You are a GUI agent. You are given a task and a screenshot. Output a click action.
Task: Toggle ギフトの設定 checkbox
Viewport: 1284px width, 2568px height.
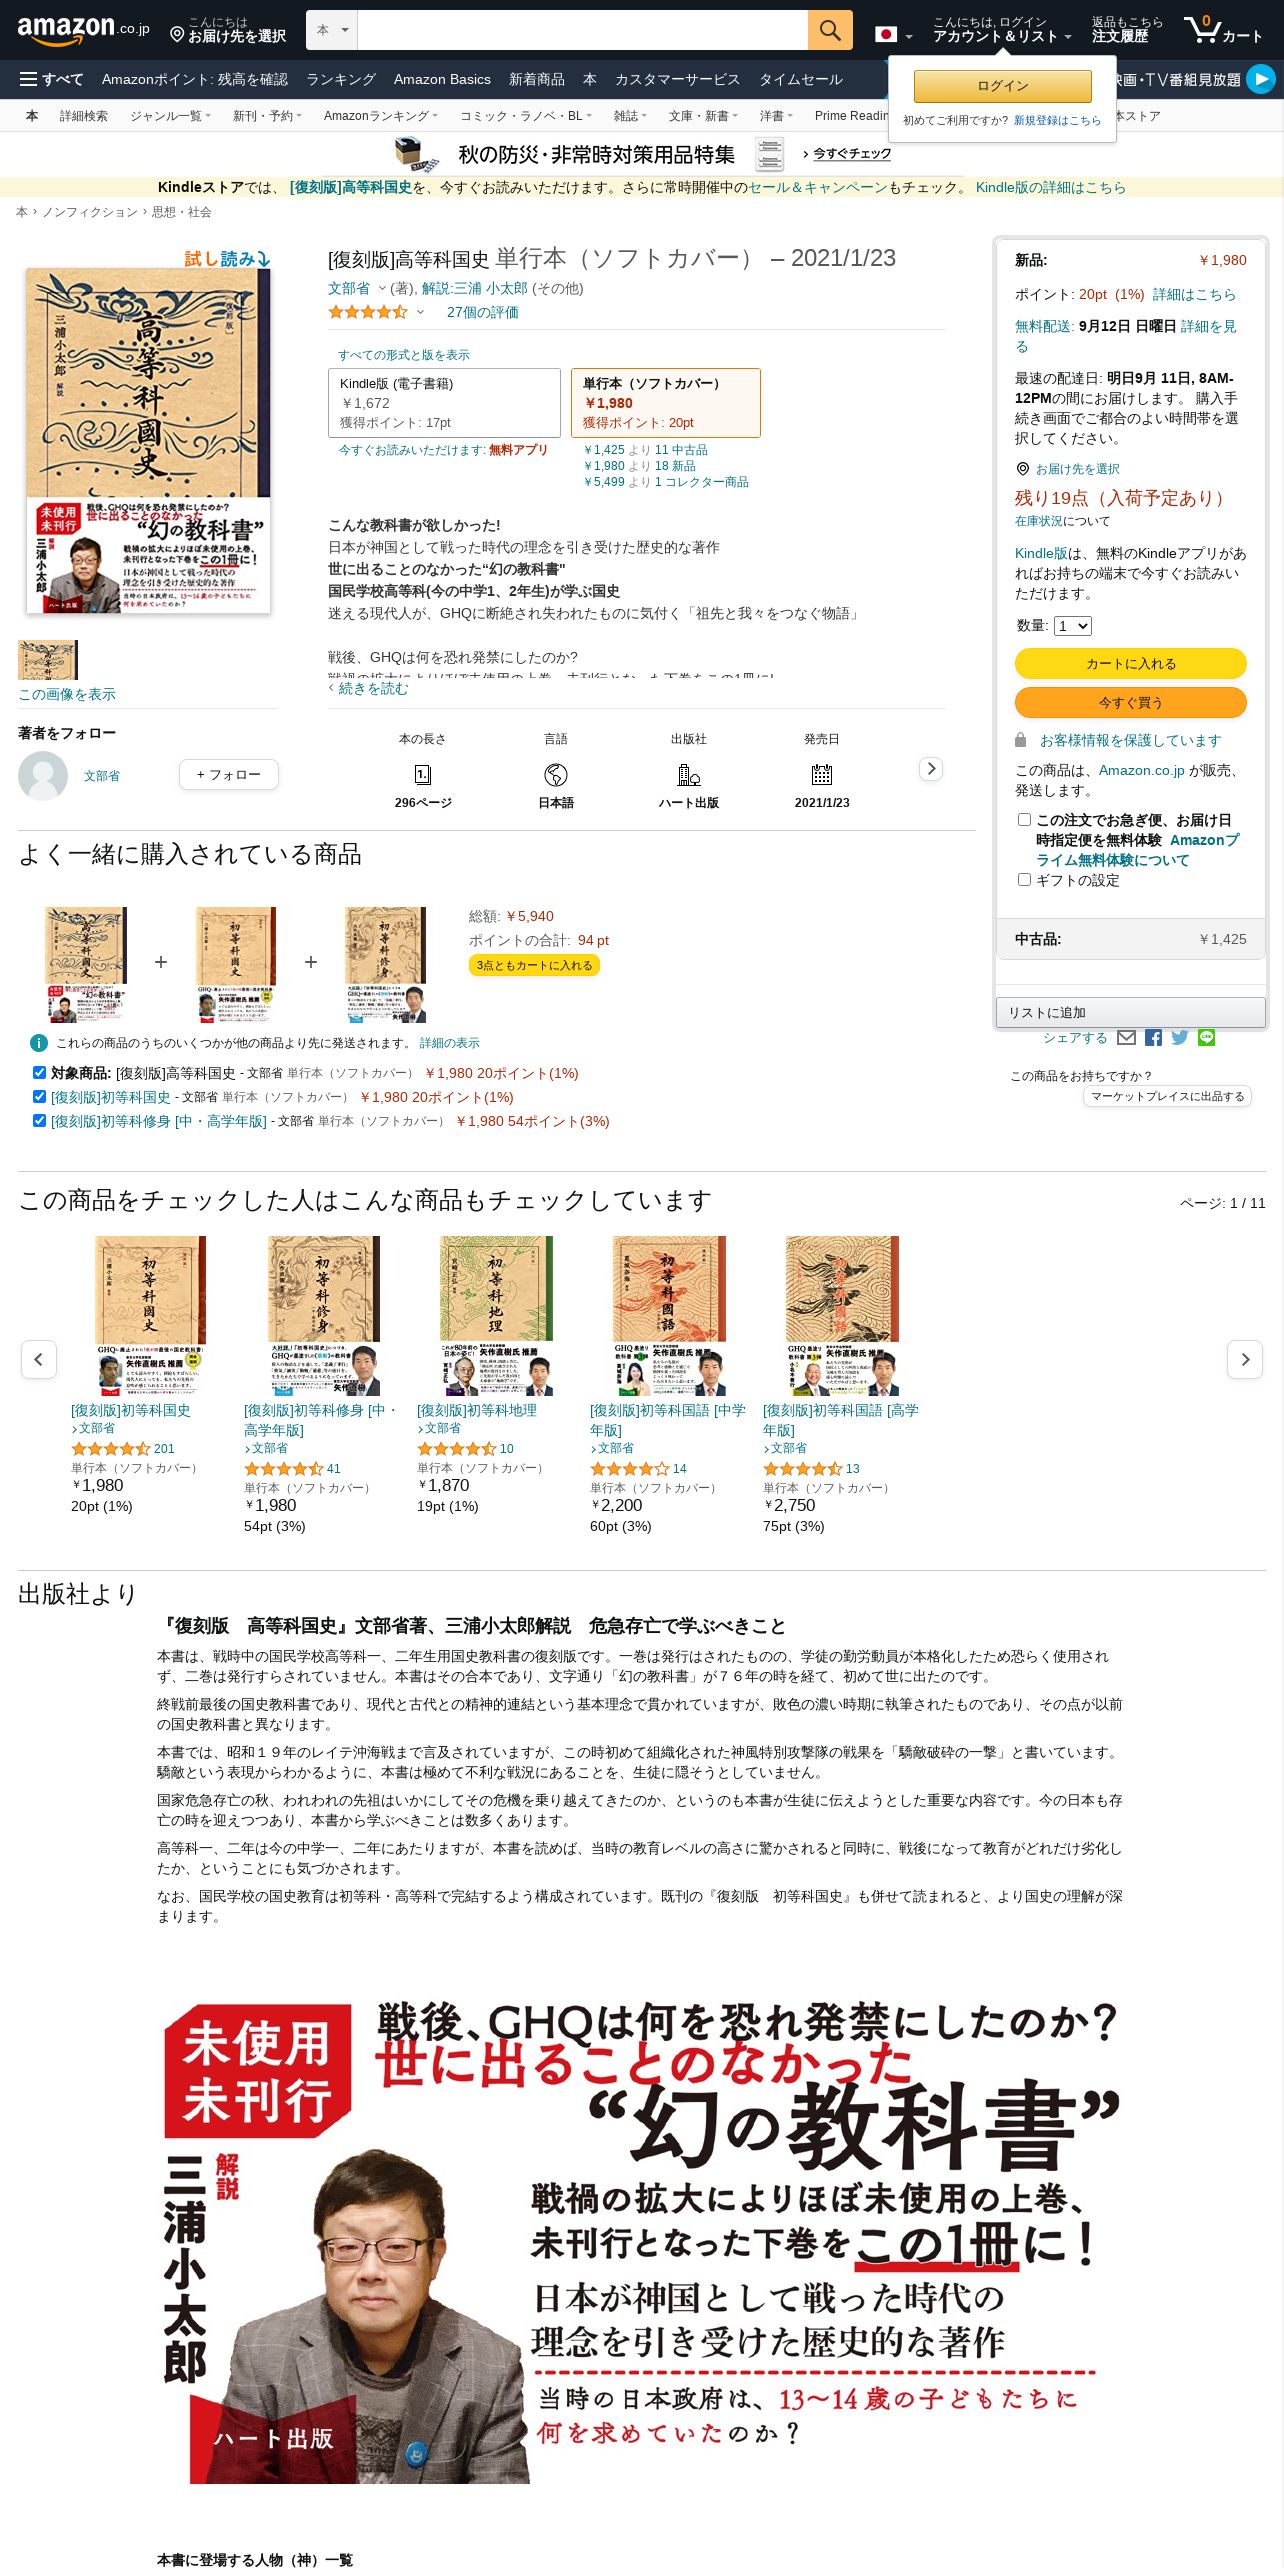[x=1024, y=879]
